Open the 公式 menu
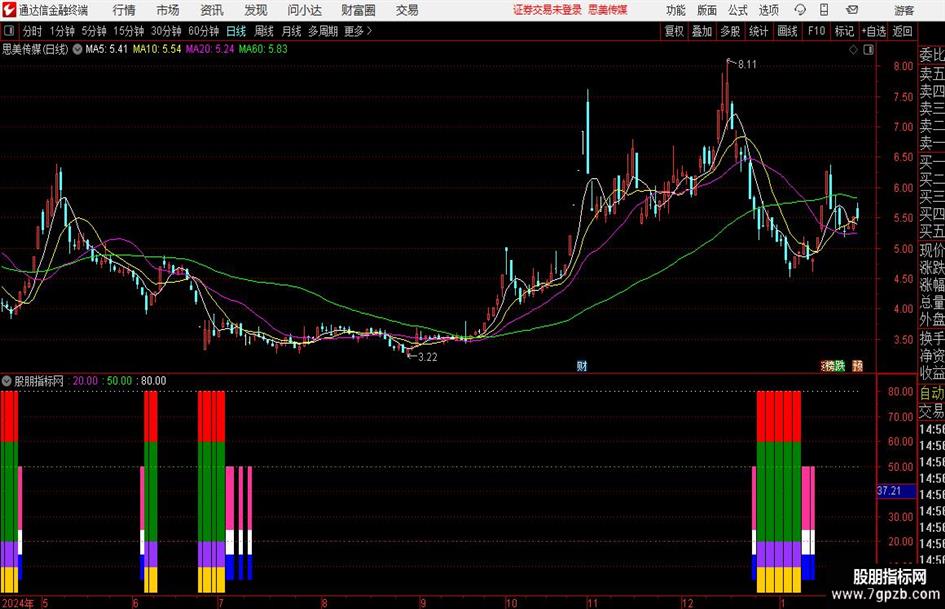The width and height of the screenshot is (945, 609). [738, 10]
